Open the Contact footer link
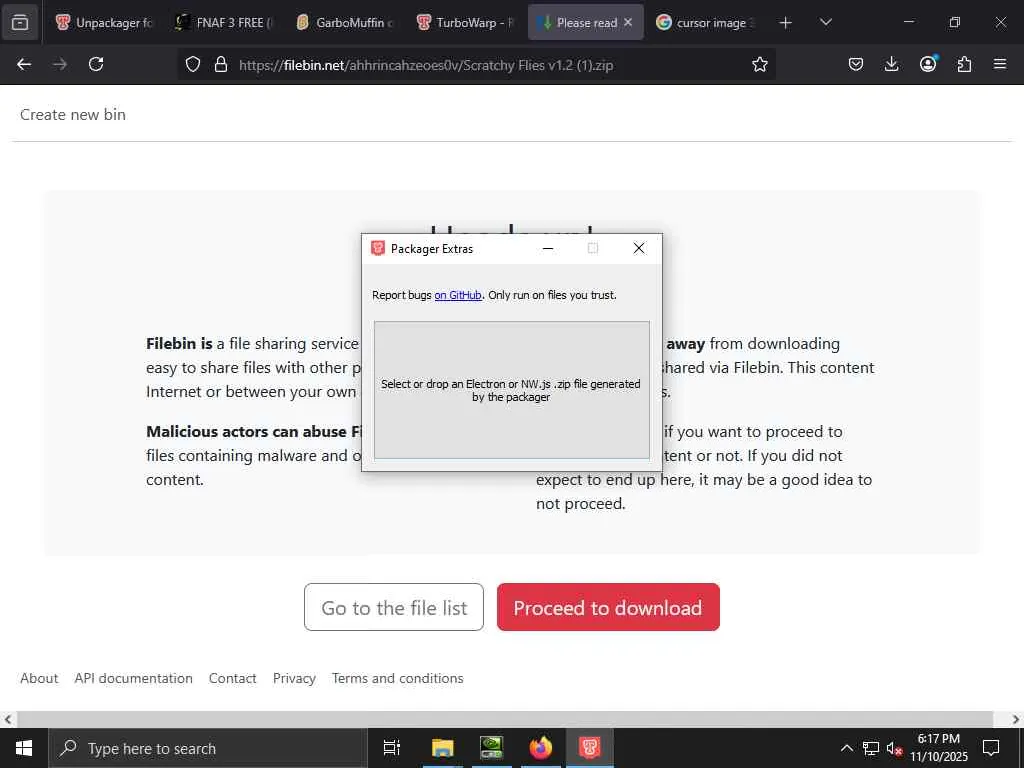This screenshot has height=768, width=1024. pyautogui.click(x=232, y=678)
